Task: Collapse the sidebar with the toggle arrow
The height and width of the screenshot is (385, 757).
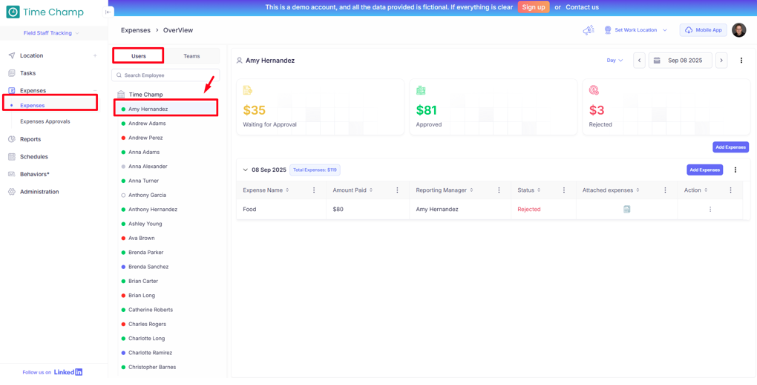Action: pos(107,12)
